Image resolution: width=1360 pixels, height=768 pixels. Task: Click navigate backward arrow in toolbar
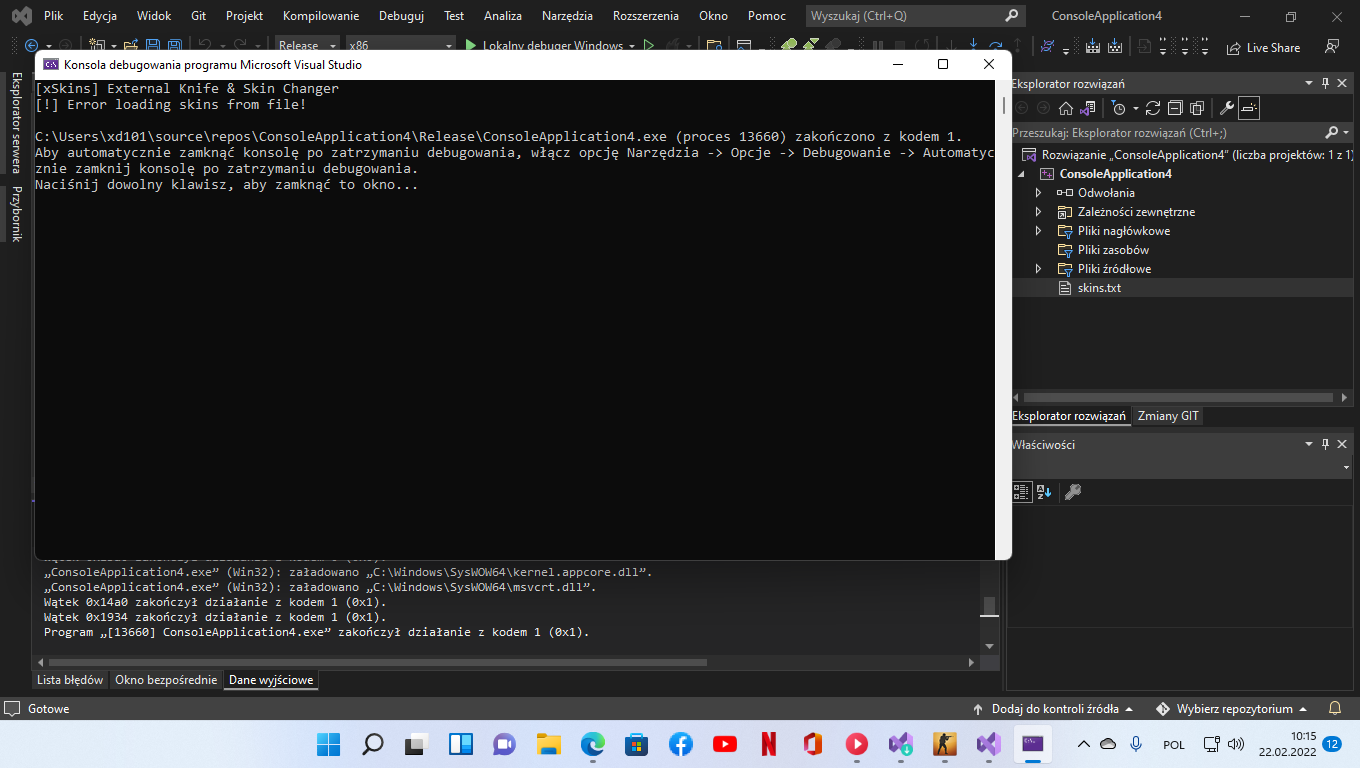tap(31, 46)
